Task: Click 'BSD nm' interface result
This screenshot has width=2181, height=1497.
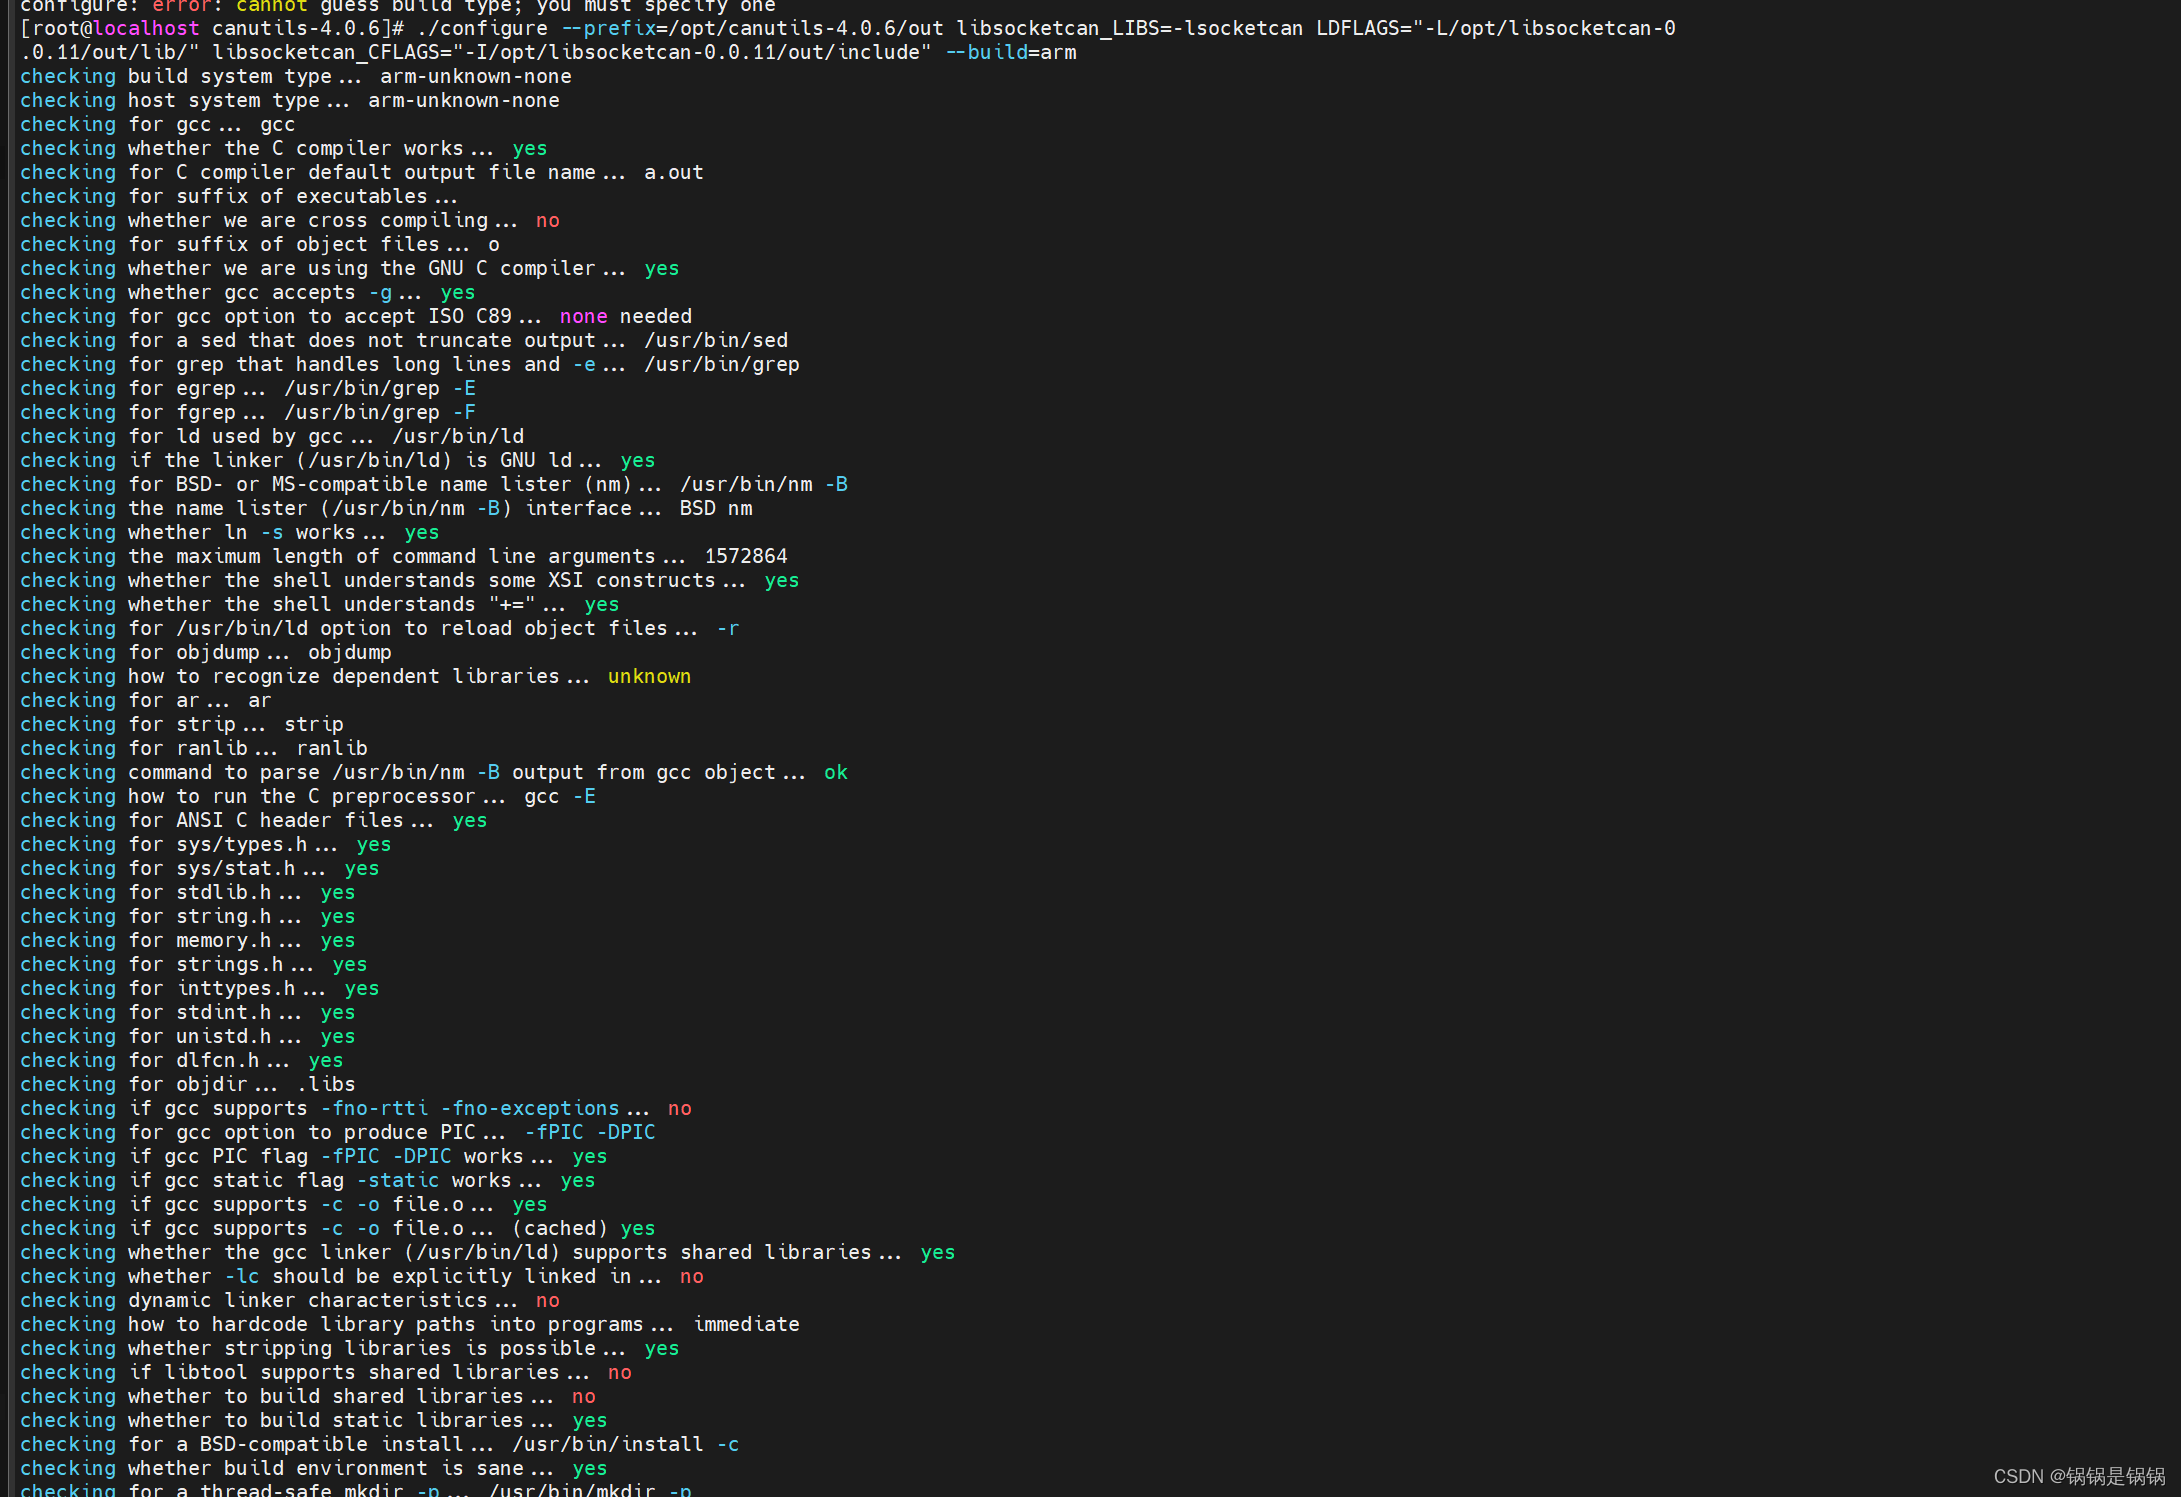Action: 716,508
